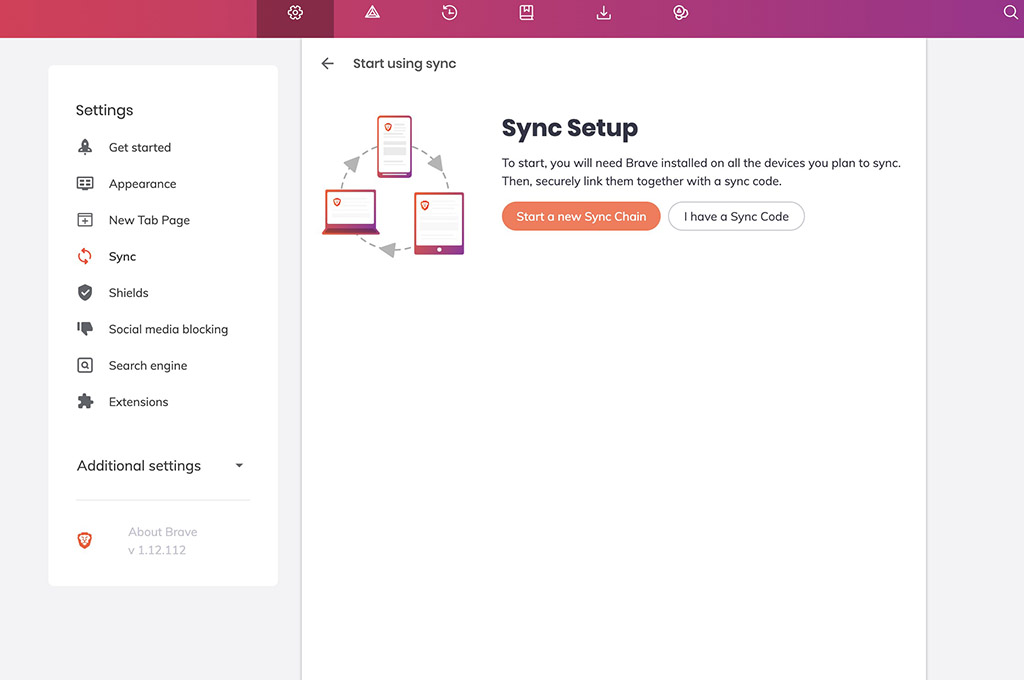The width and height of the screenshot is (1024, 680).
Task: Open the Search engine settings section
Action: point(148,366)
